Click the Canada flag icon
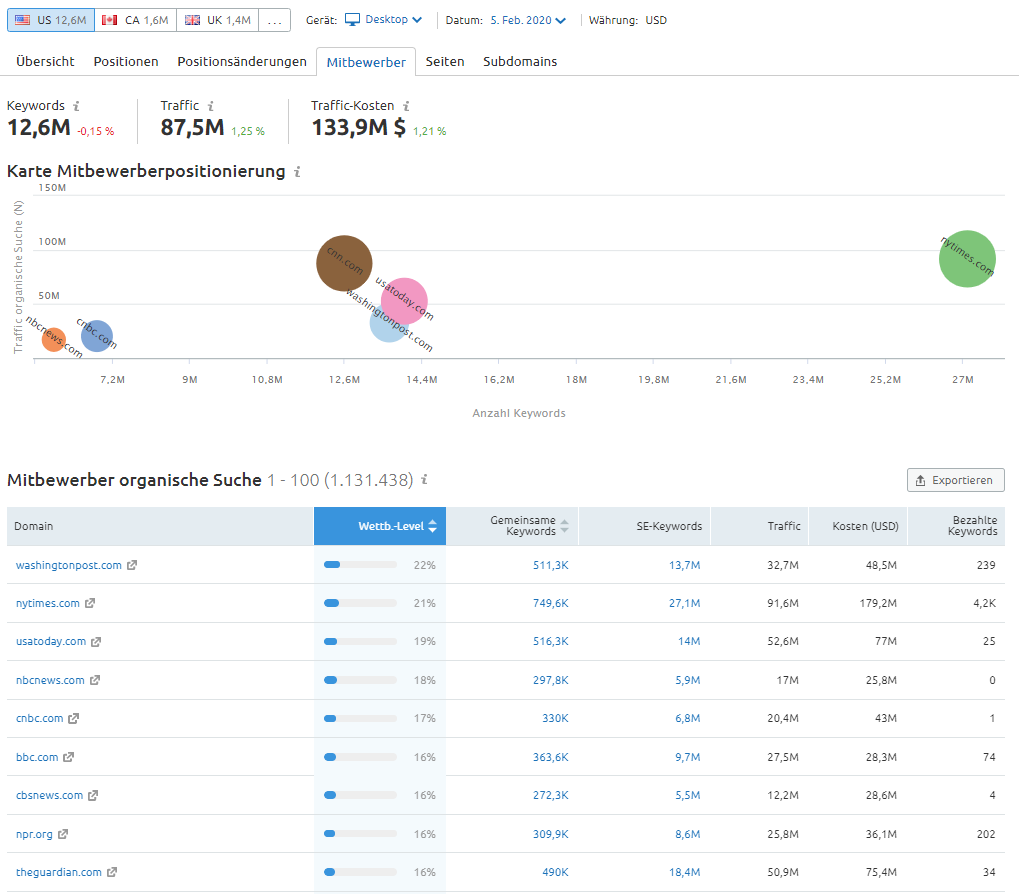The width and height of the screenshot is (1019, 894). [x=110, y=20]
